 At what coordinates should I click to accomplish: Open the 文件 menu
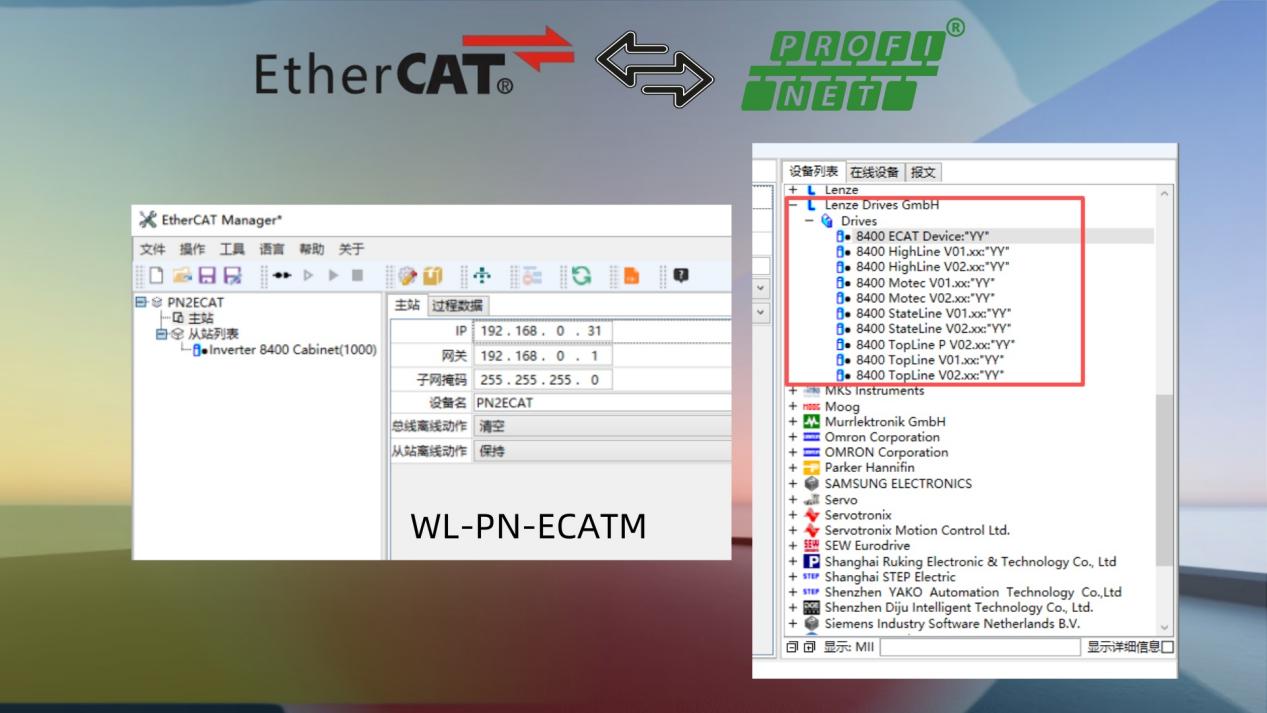point(152,249)
